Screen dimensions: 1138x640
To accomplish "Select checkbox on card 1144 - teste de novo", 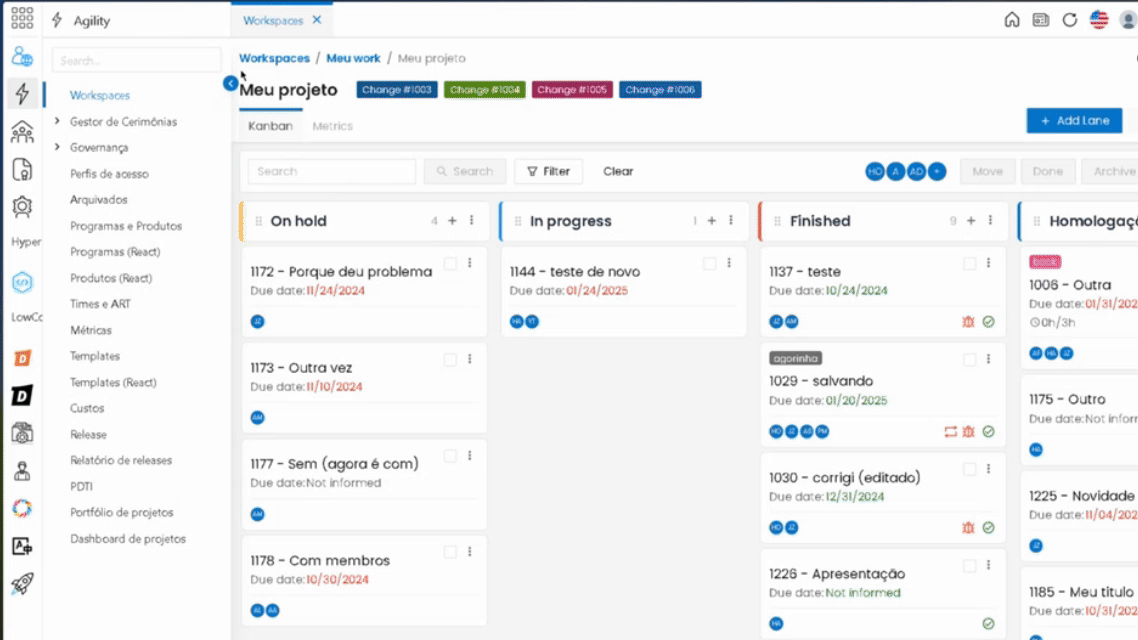I will [710, 263].
